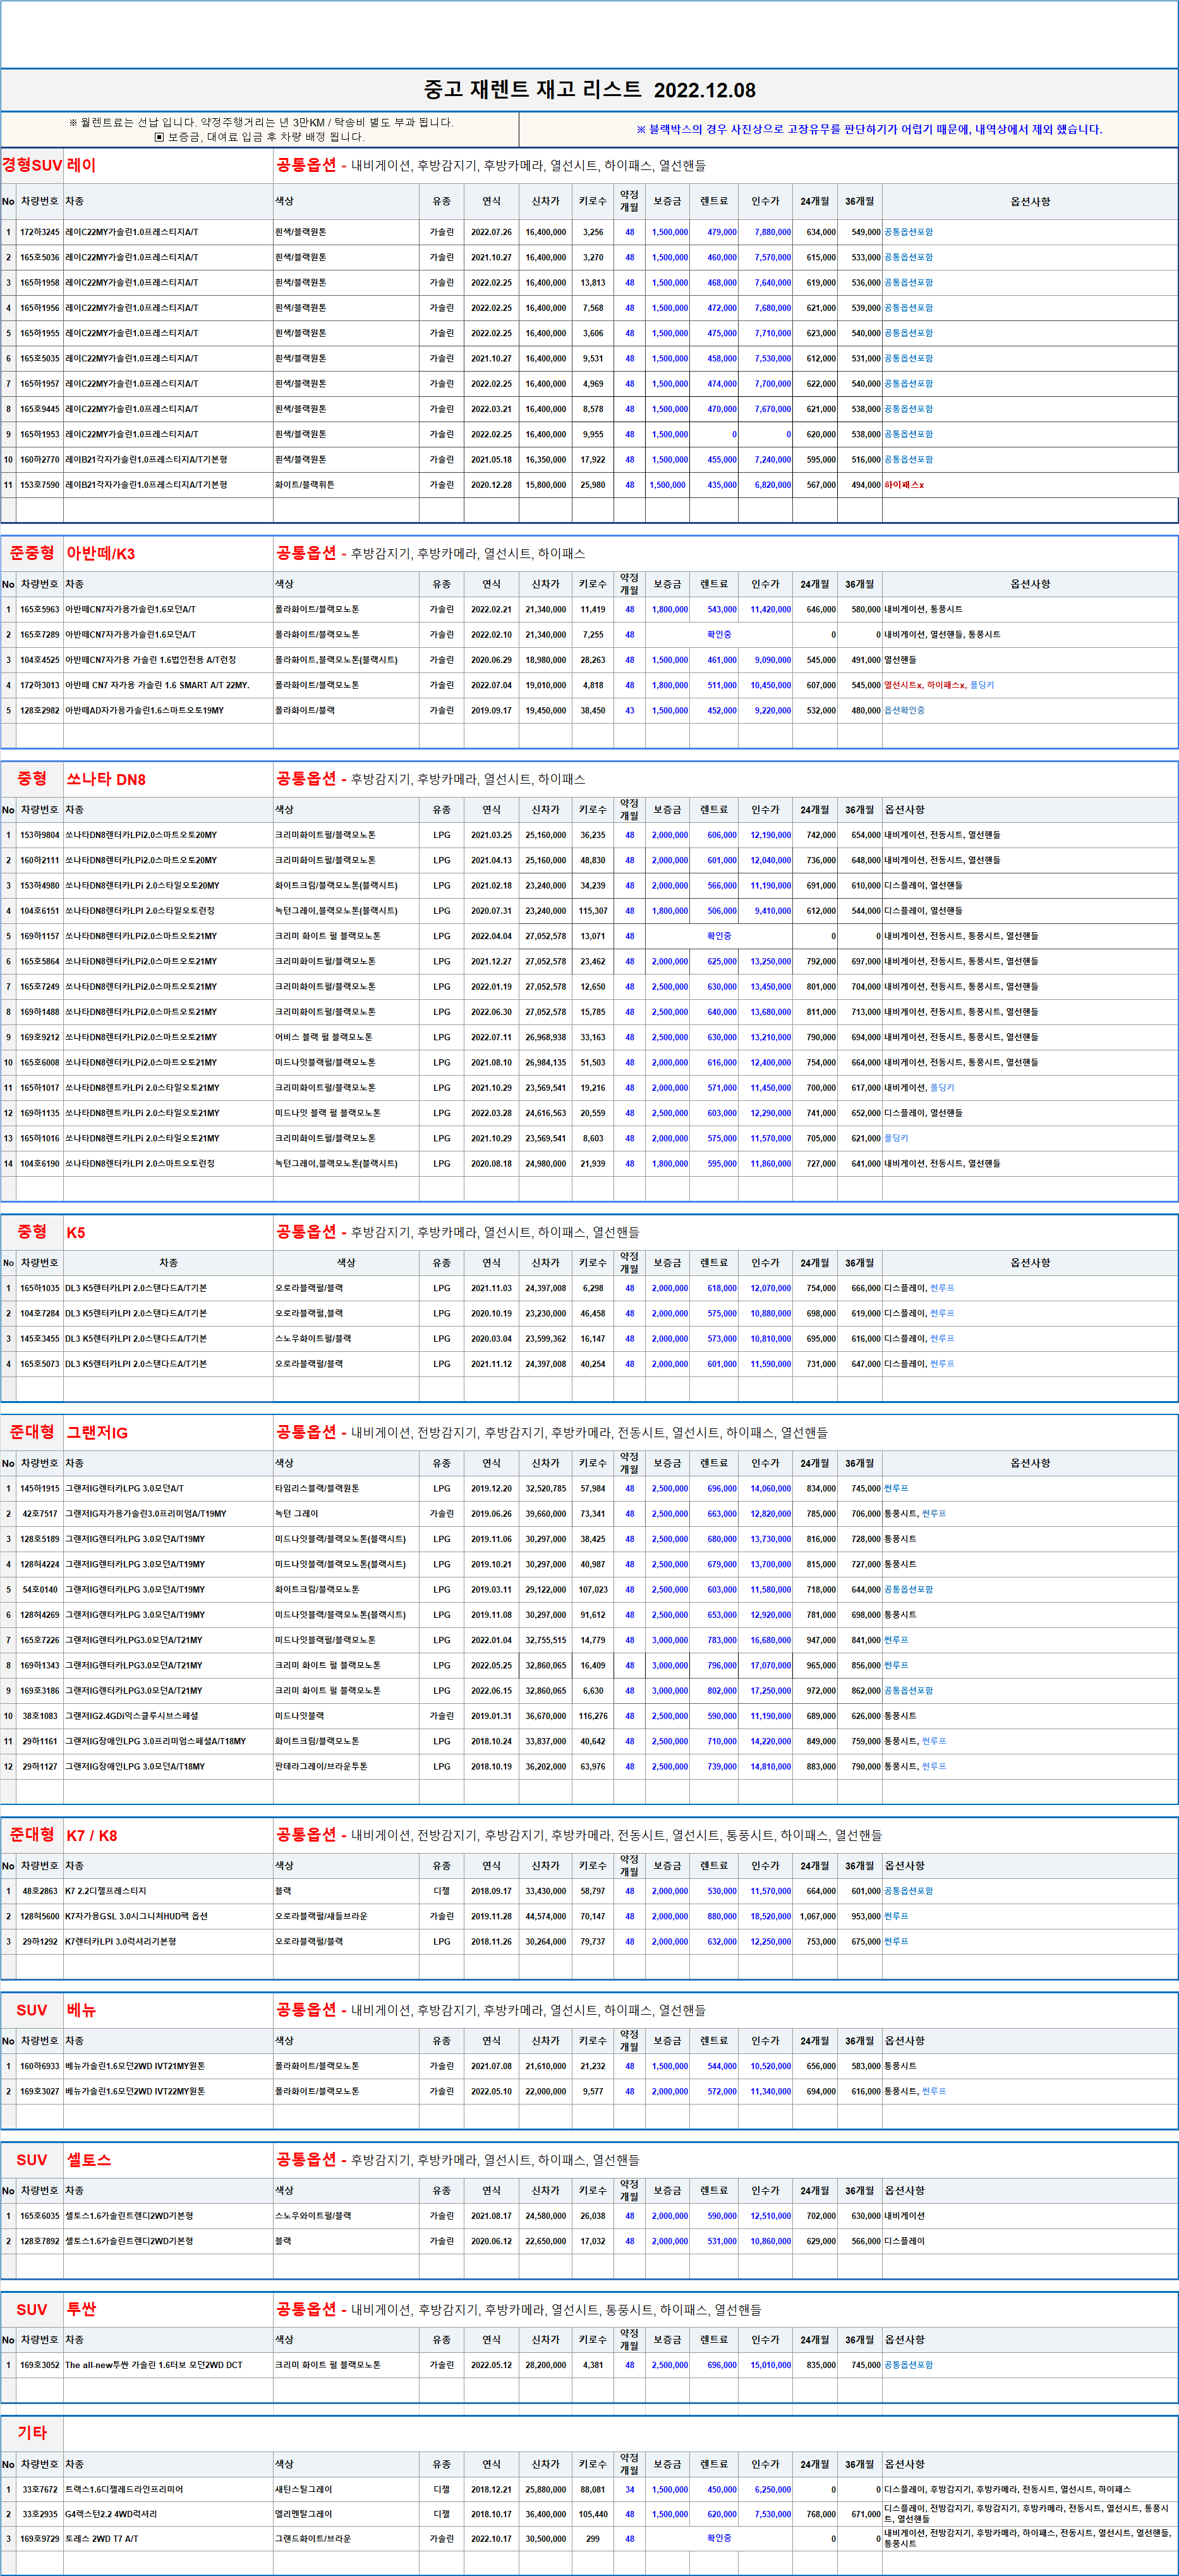Select car number 172하3245 in 레이 table
The height and width of the screenshot is (2576, 1179).
coord(40,232)
